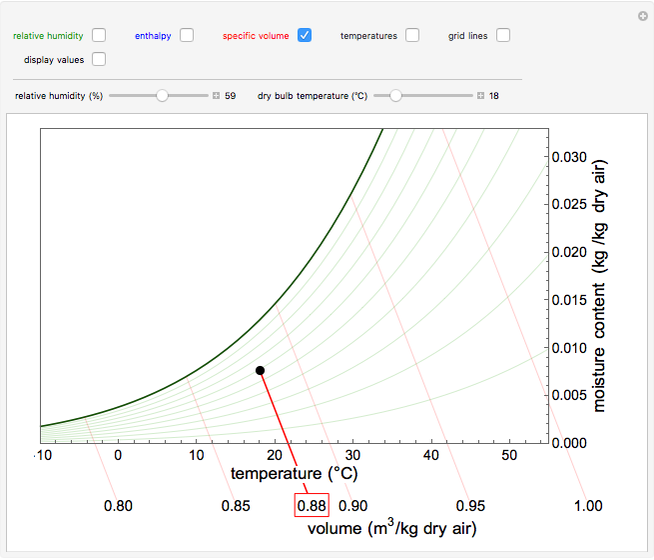Click the 1.00 volume axis label
Screen dimensions: 654x560
[588, 506]
